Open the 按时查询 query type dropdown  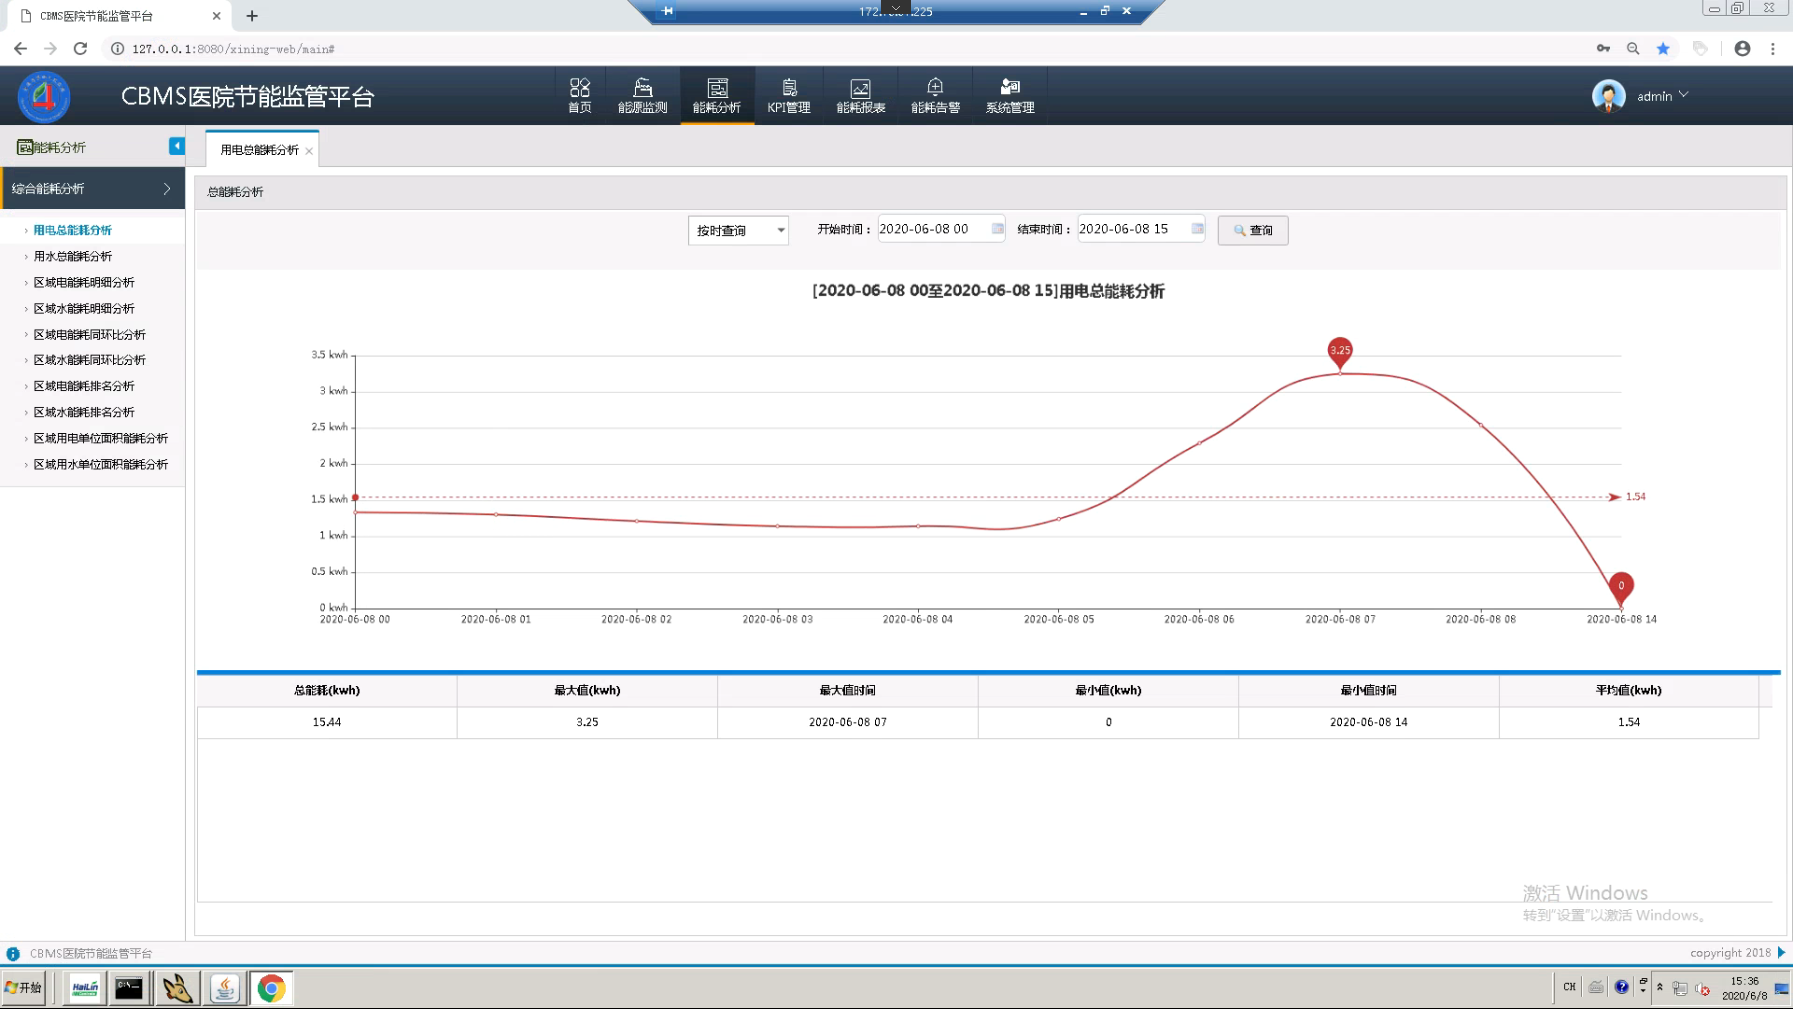pyautogui.click(x=738, y=230)
